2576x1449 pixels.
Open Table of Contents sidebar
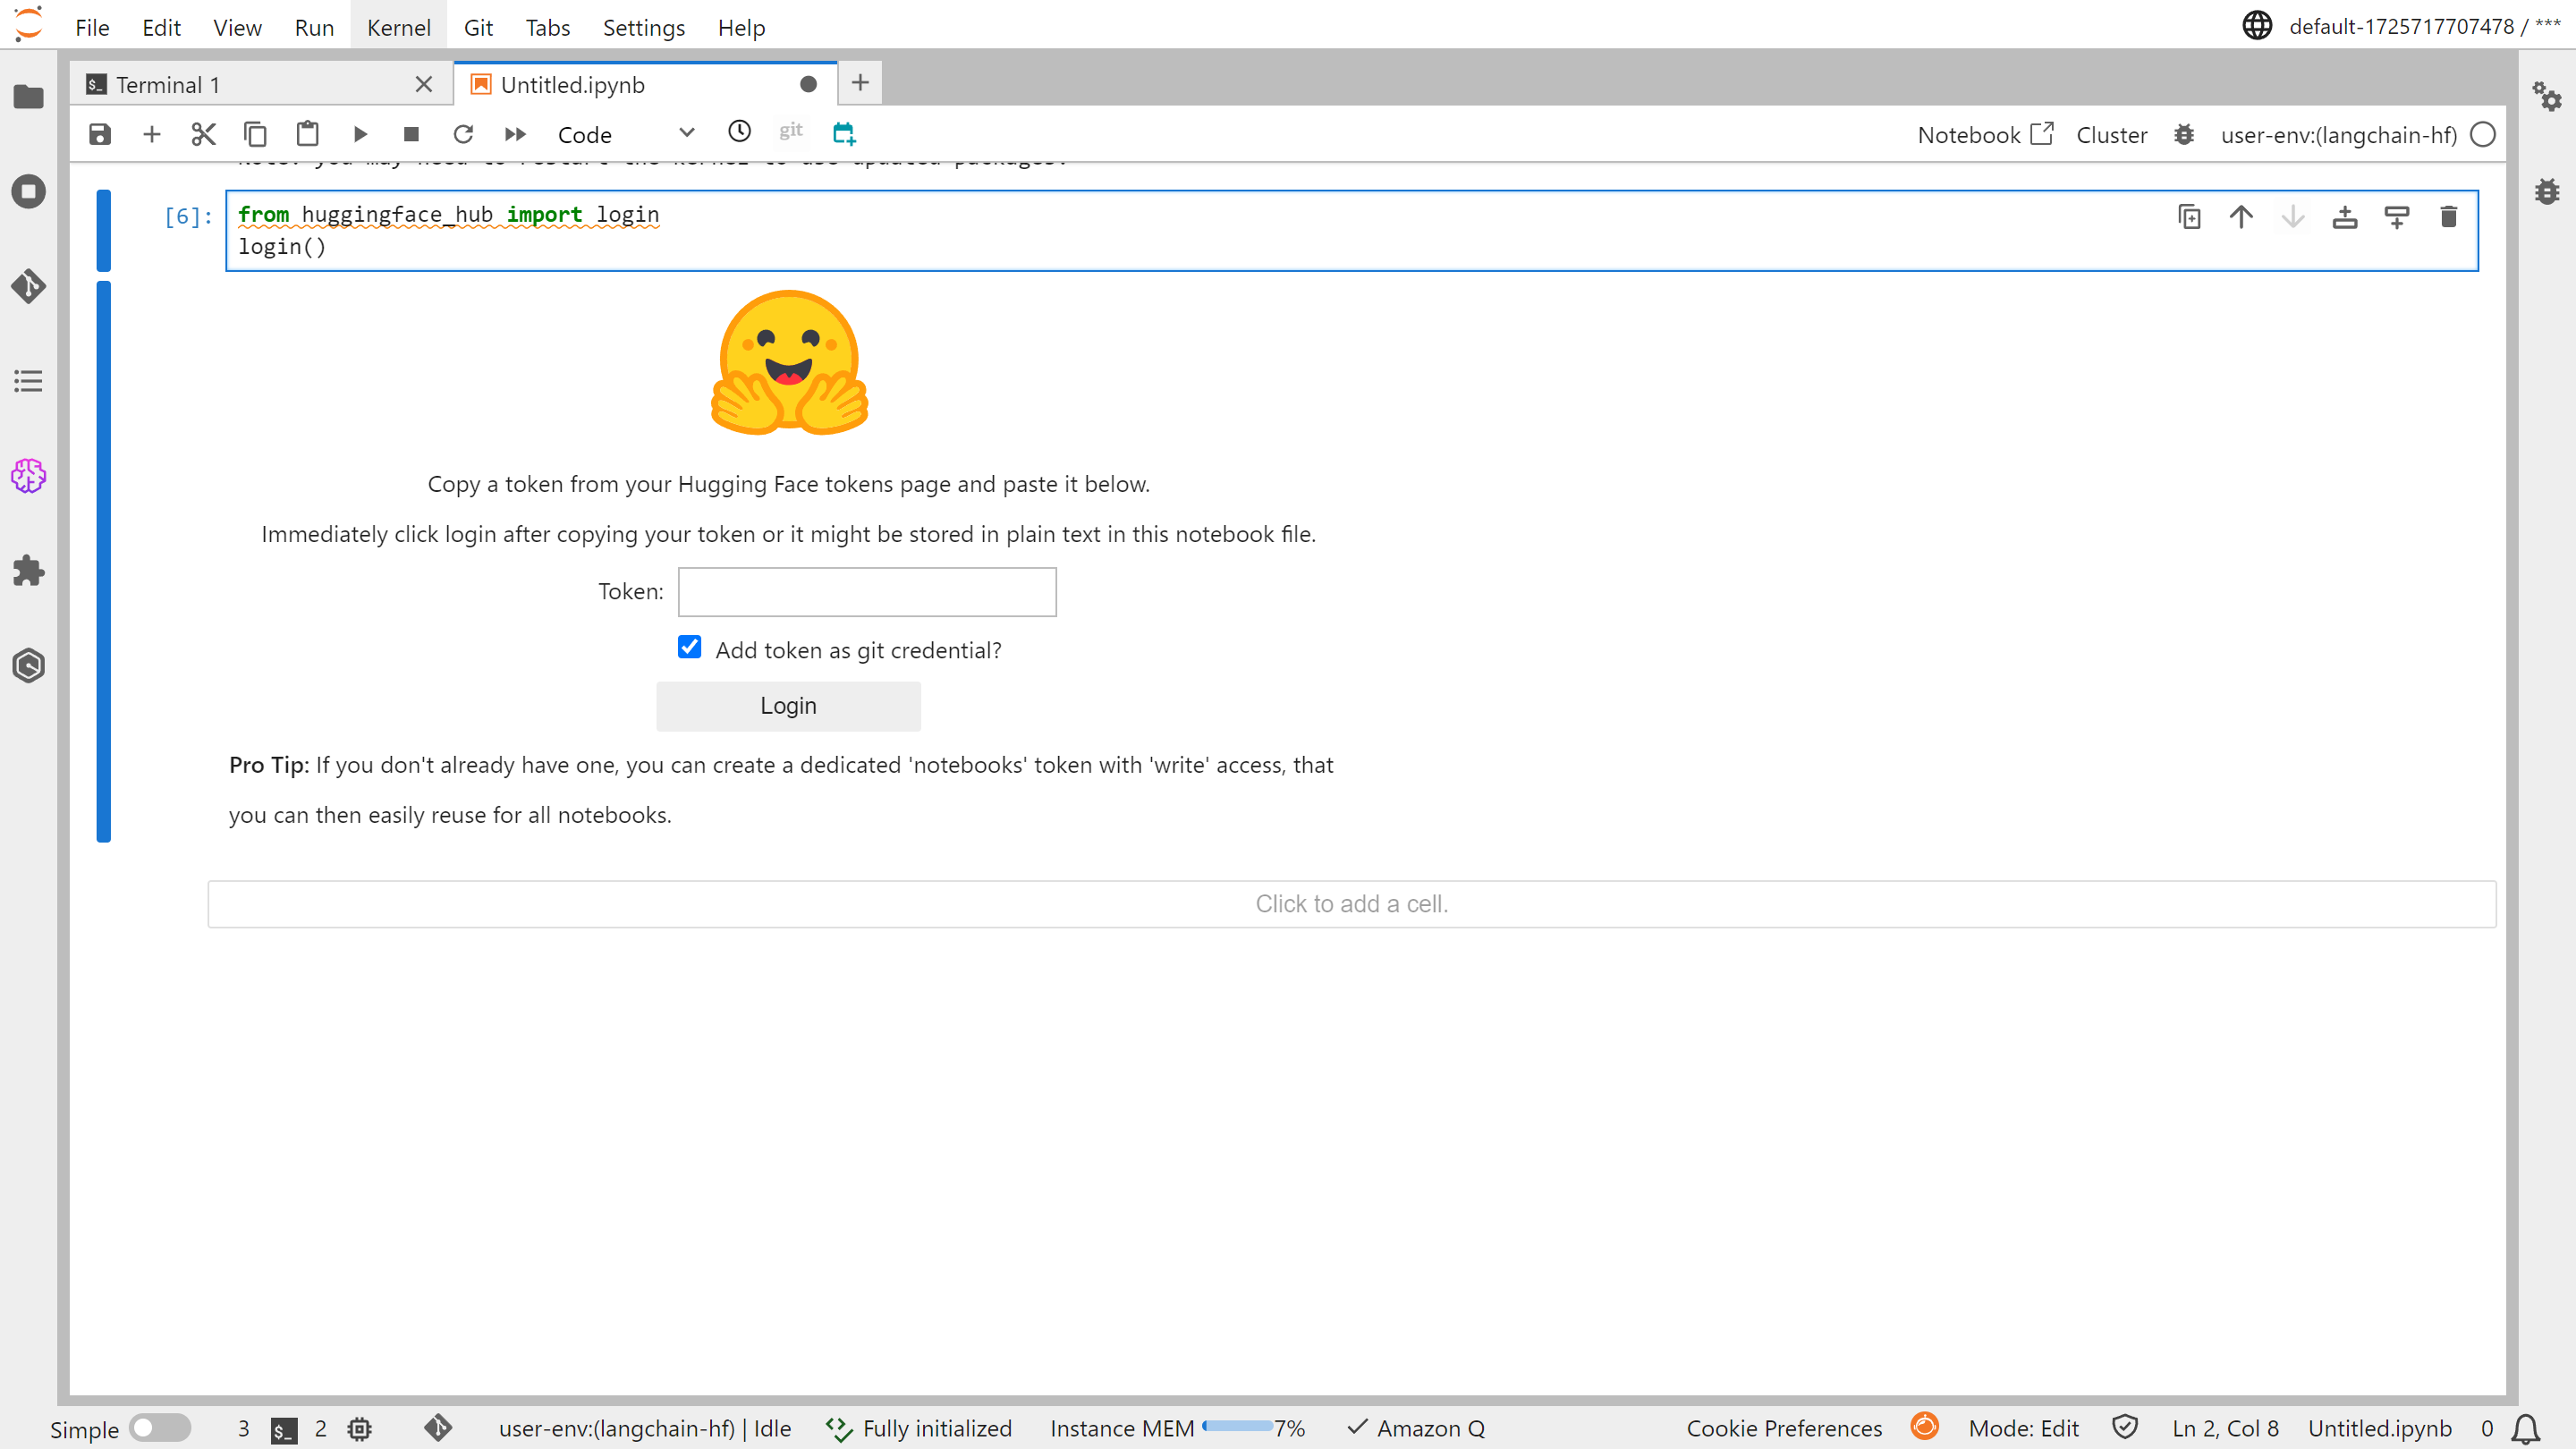[x=28, y=381]
